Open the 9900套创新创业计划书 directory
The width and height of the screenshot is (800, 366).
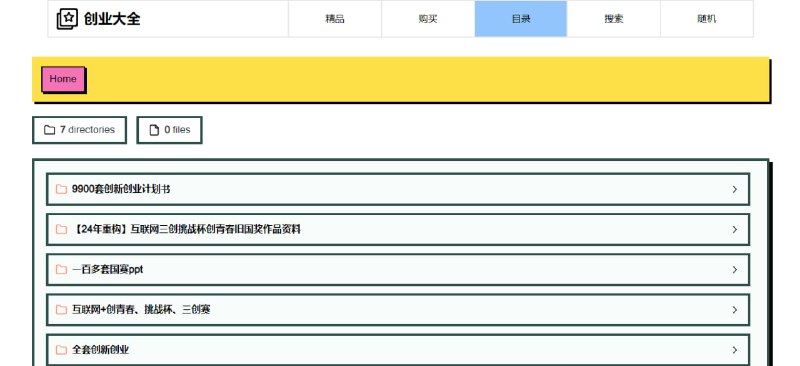click(x=398, y=189)
